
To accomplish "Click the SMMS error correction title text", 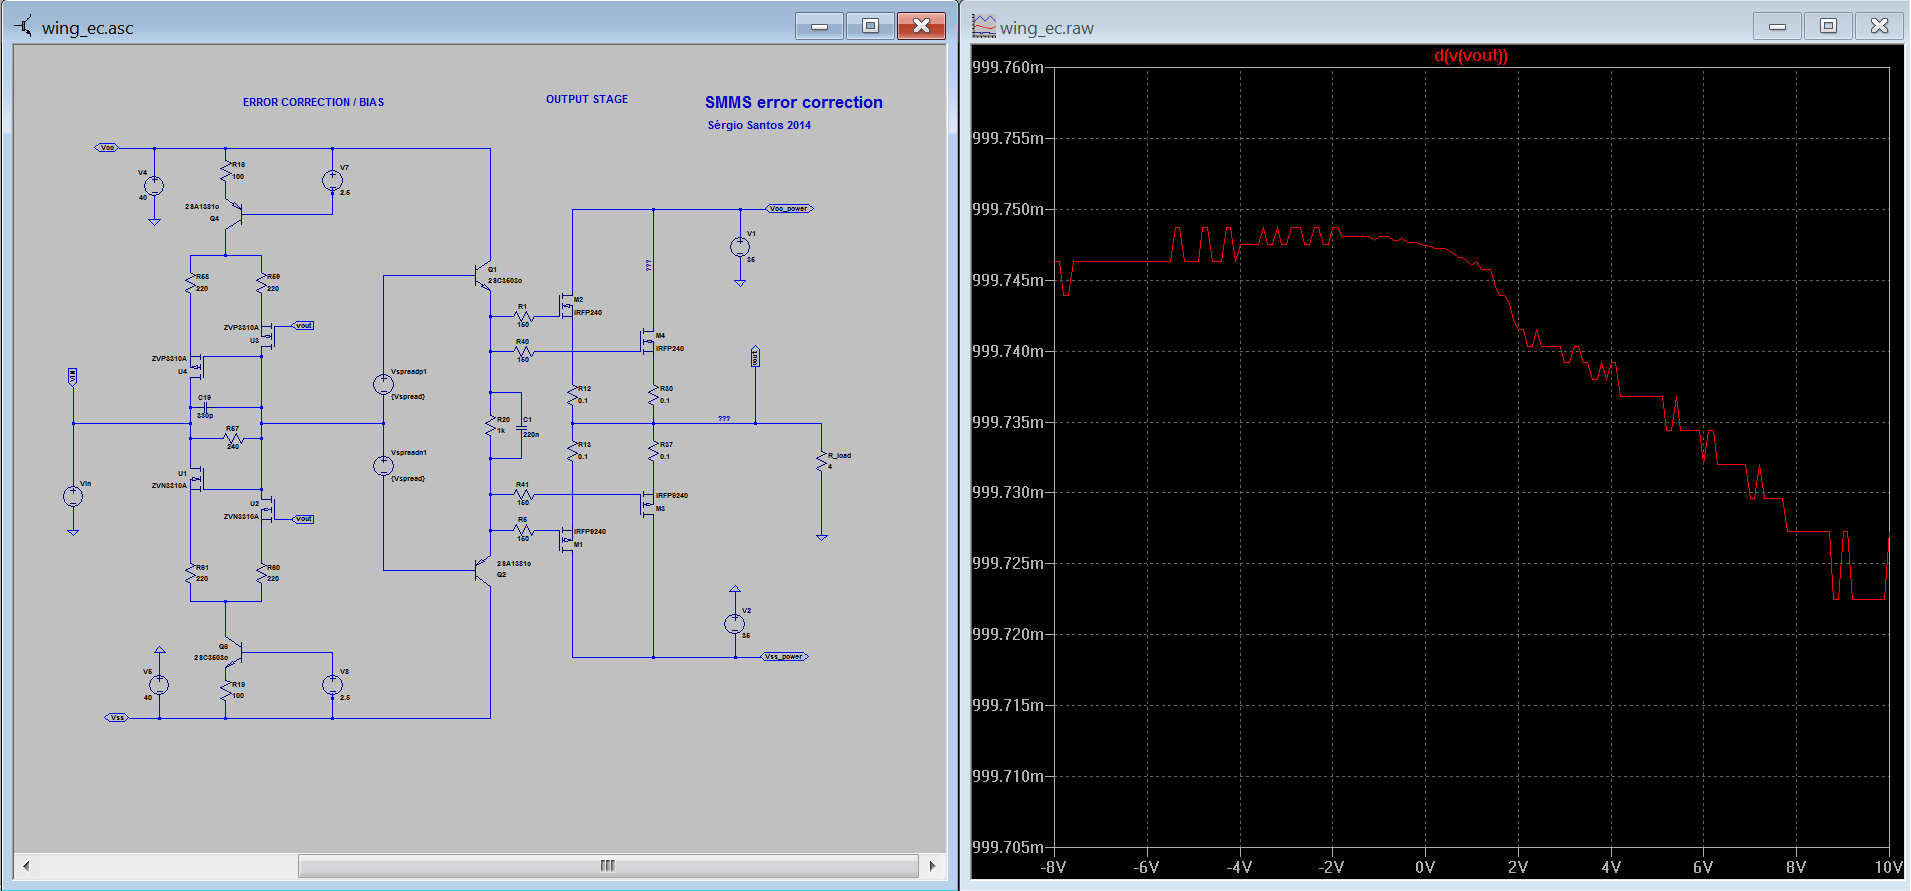I will [794, 102].
